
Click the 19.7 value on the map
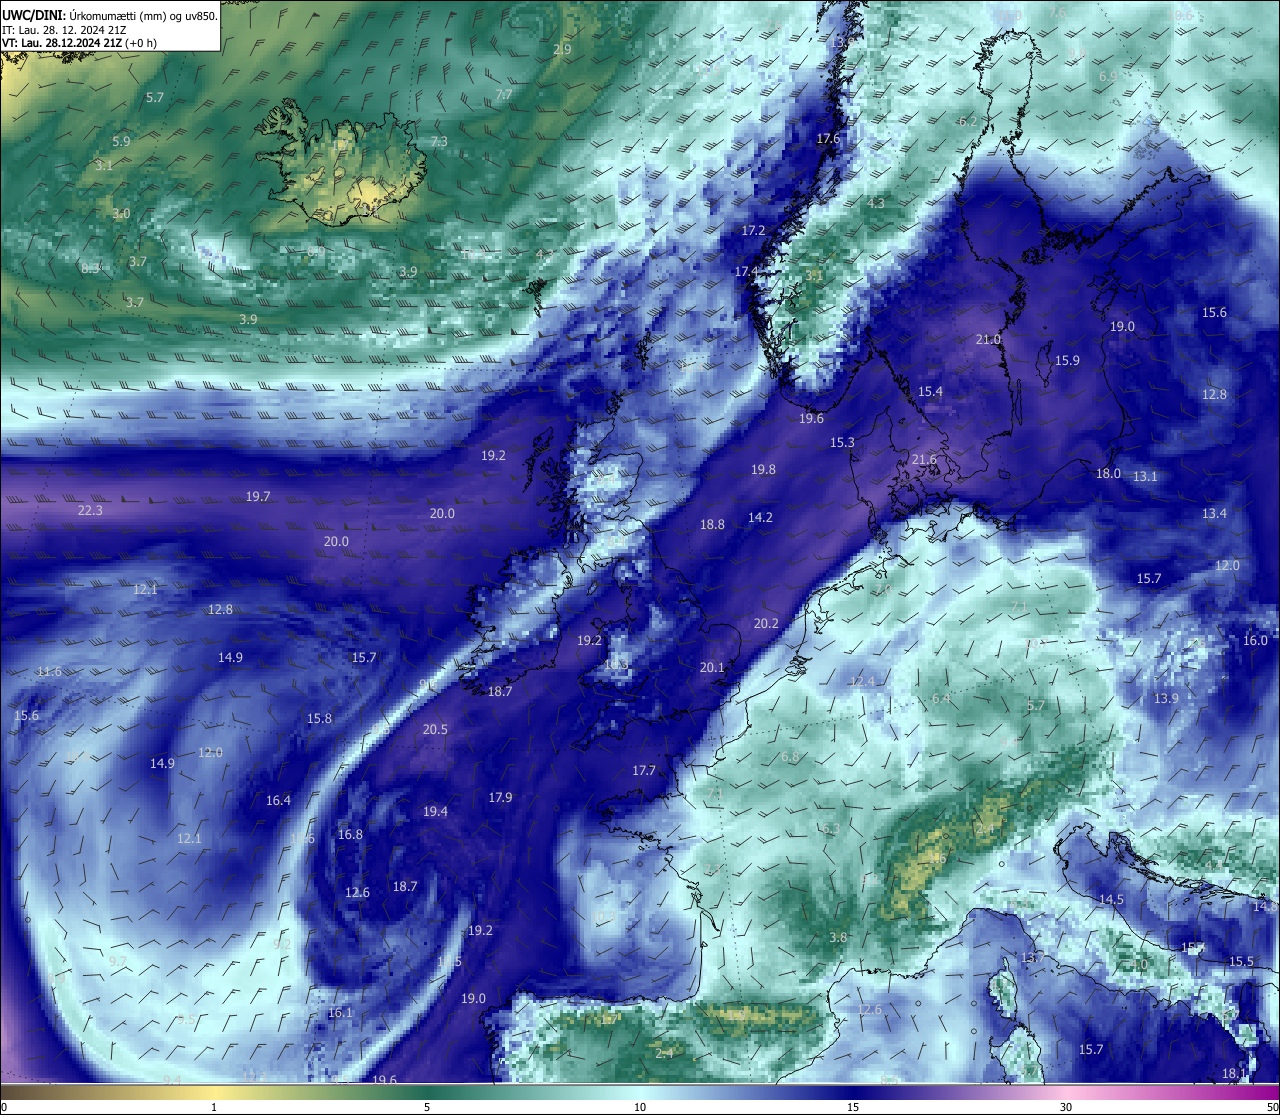click(x=258, y=497)
